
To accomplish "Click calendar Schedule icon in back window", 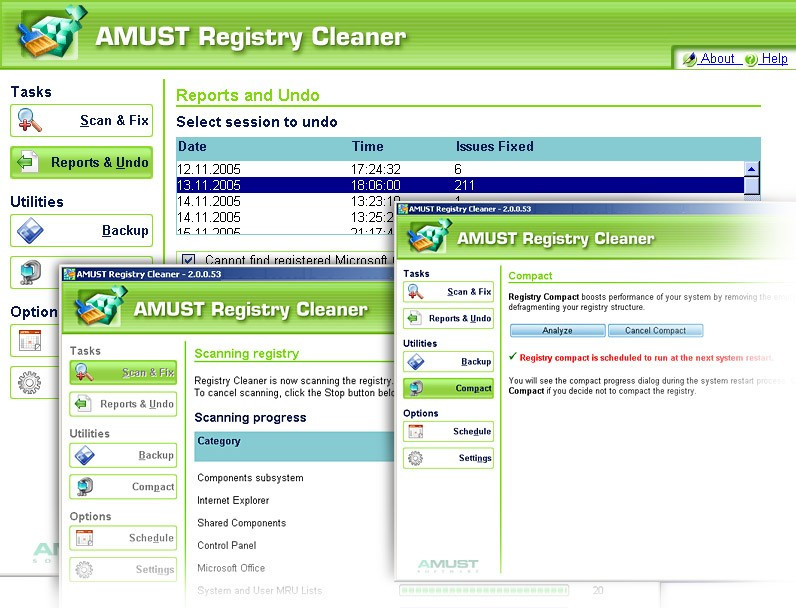I will [30, 340].
